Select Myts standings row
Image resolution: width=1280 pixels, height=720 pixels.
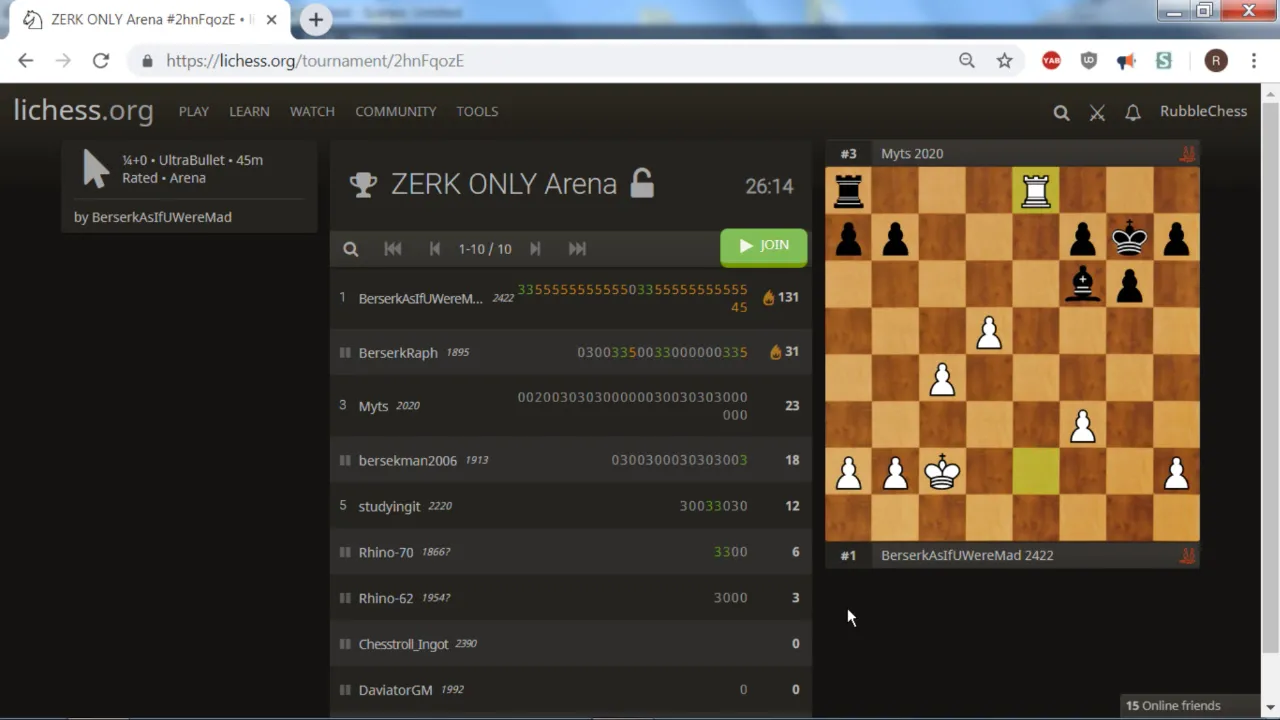tap(571, 406)
